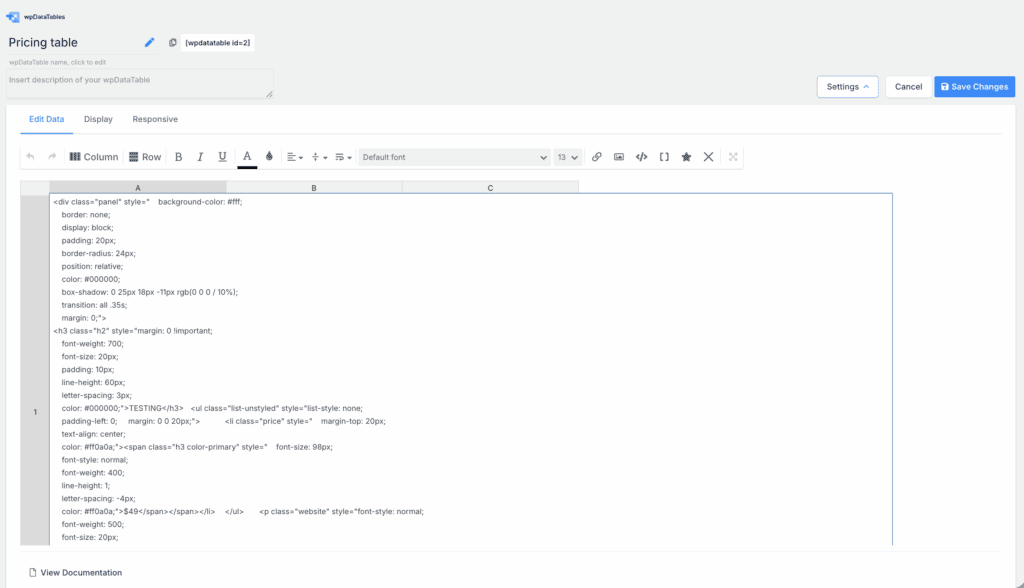The height and width of the screenshot is (588, 1024).
Task: Click Save Changes
Action: [974, 87]
